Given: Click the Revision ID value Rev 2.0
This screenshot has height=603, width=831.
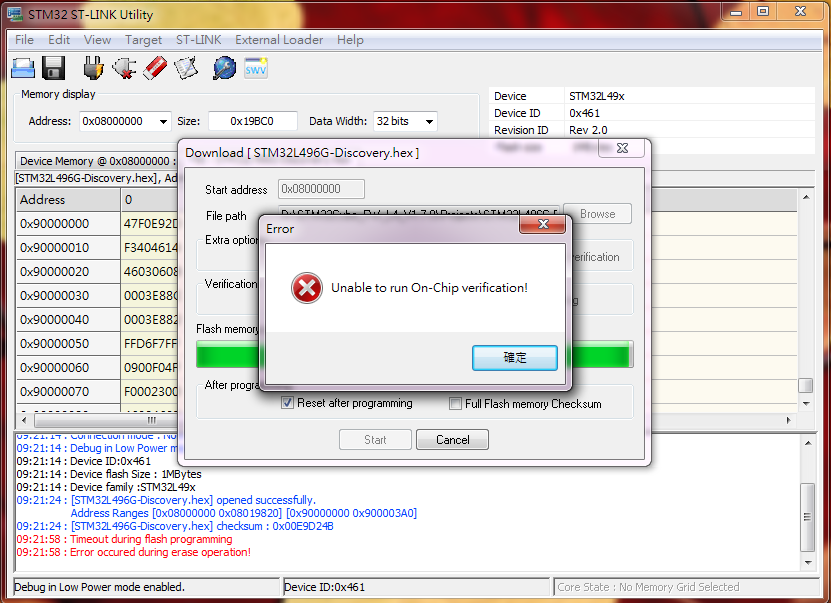Looking at the screenshot, I should 588,130.
